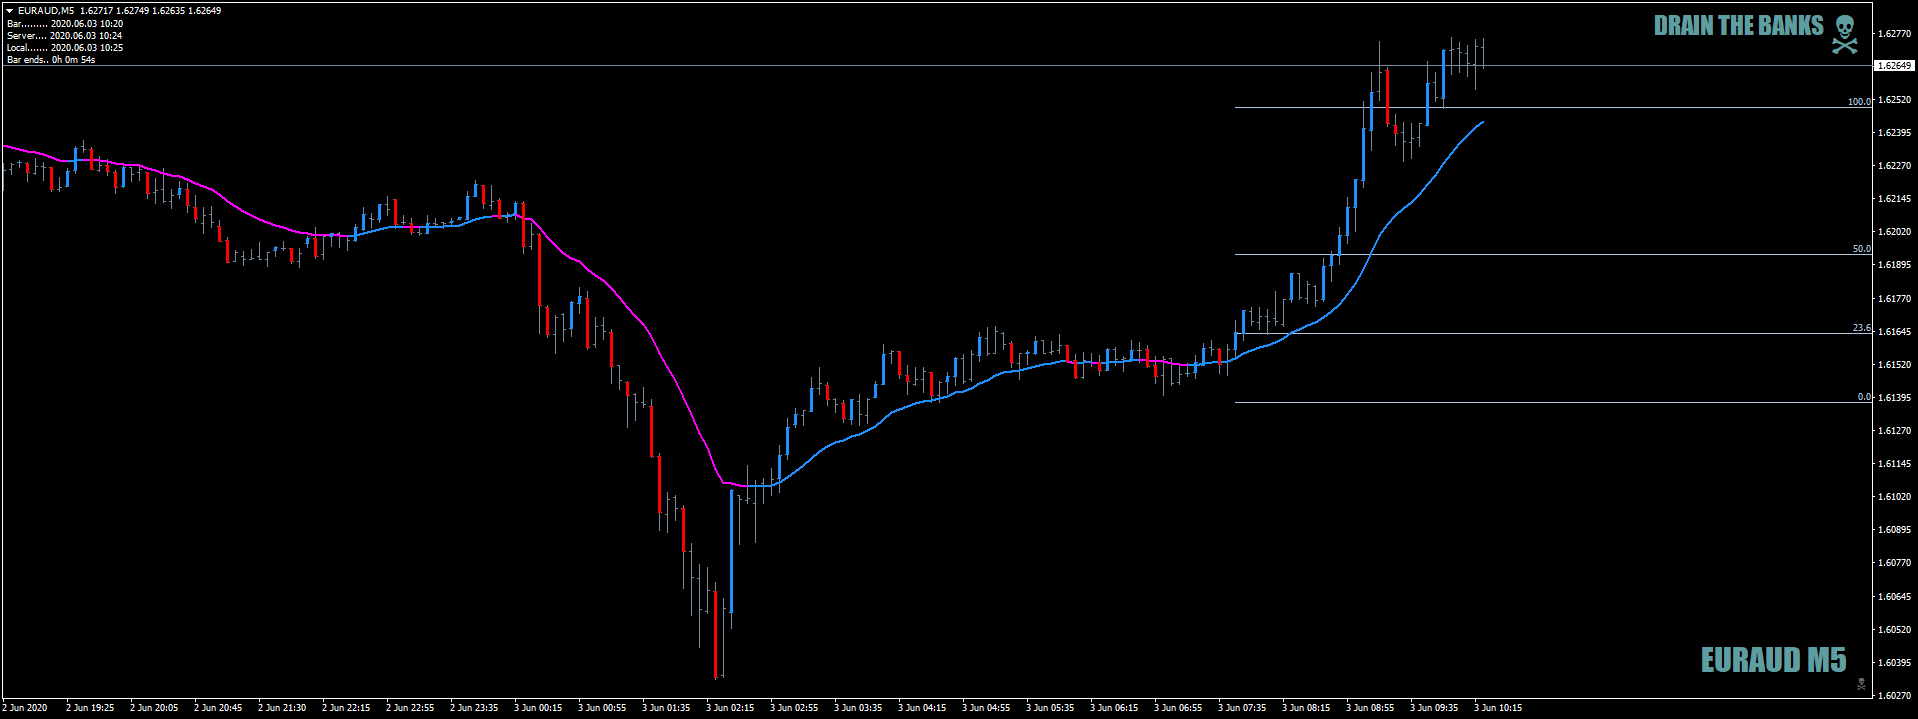Click the 'Bar ends.. 0h 0m 54s' countdown
The width and height of the screenshot is (1918, 719).
[51, 60]
